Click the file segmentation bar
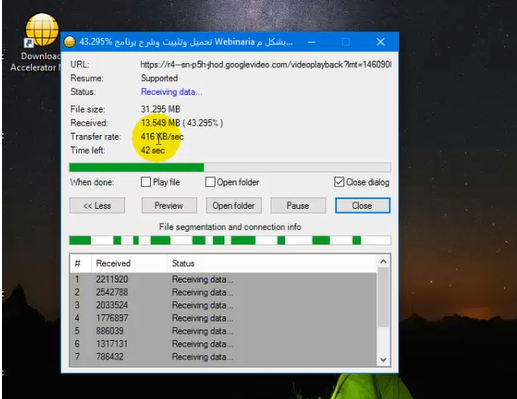The height and width of the screenshot is (399, 517). click(x=230, y=240)
